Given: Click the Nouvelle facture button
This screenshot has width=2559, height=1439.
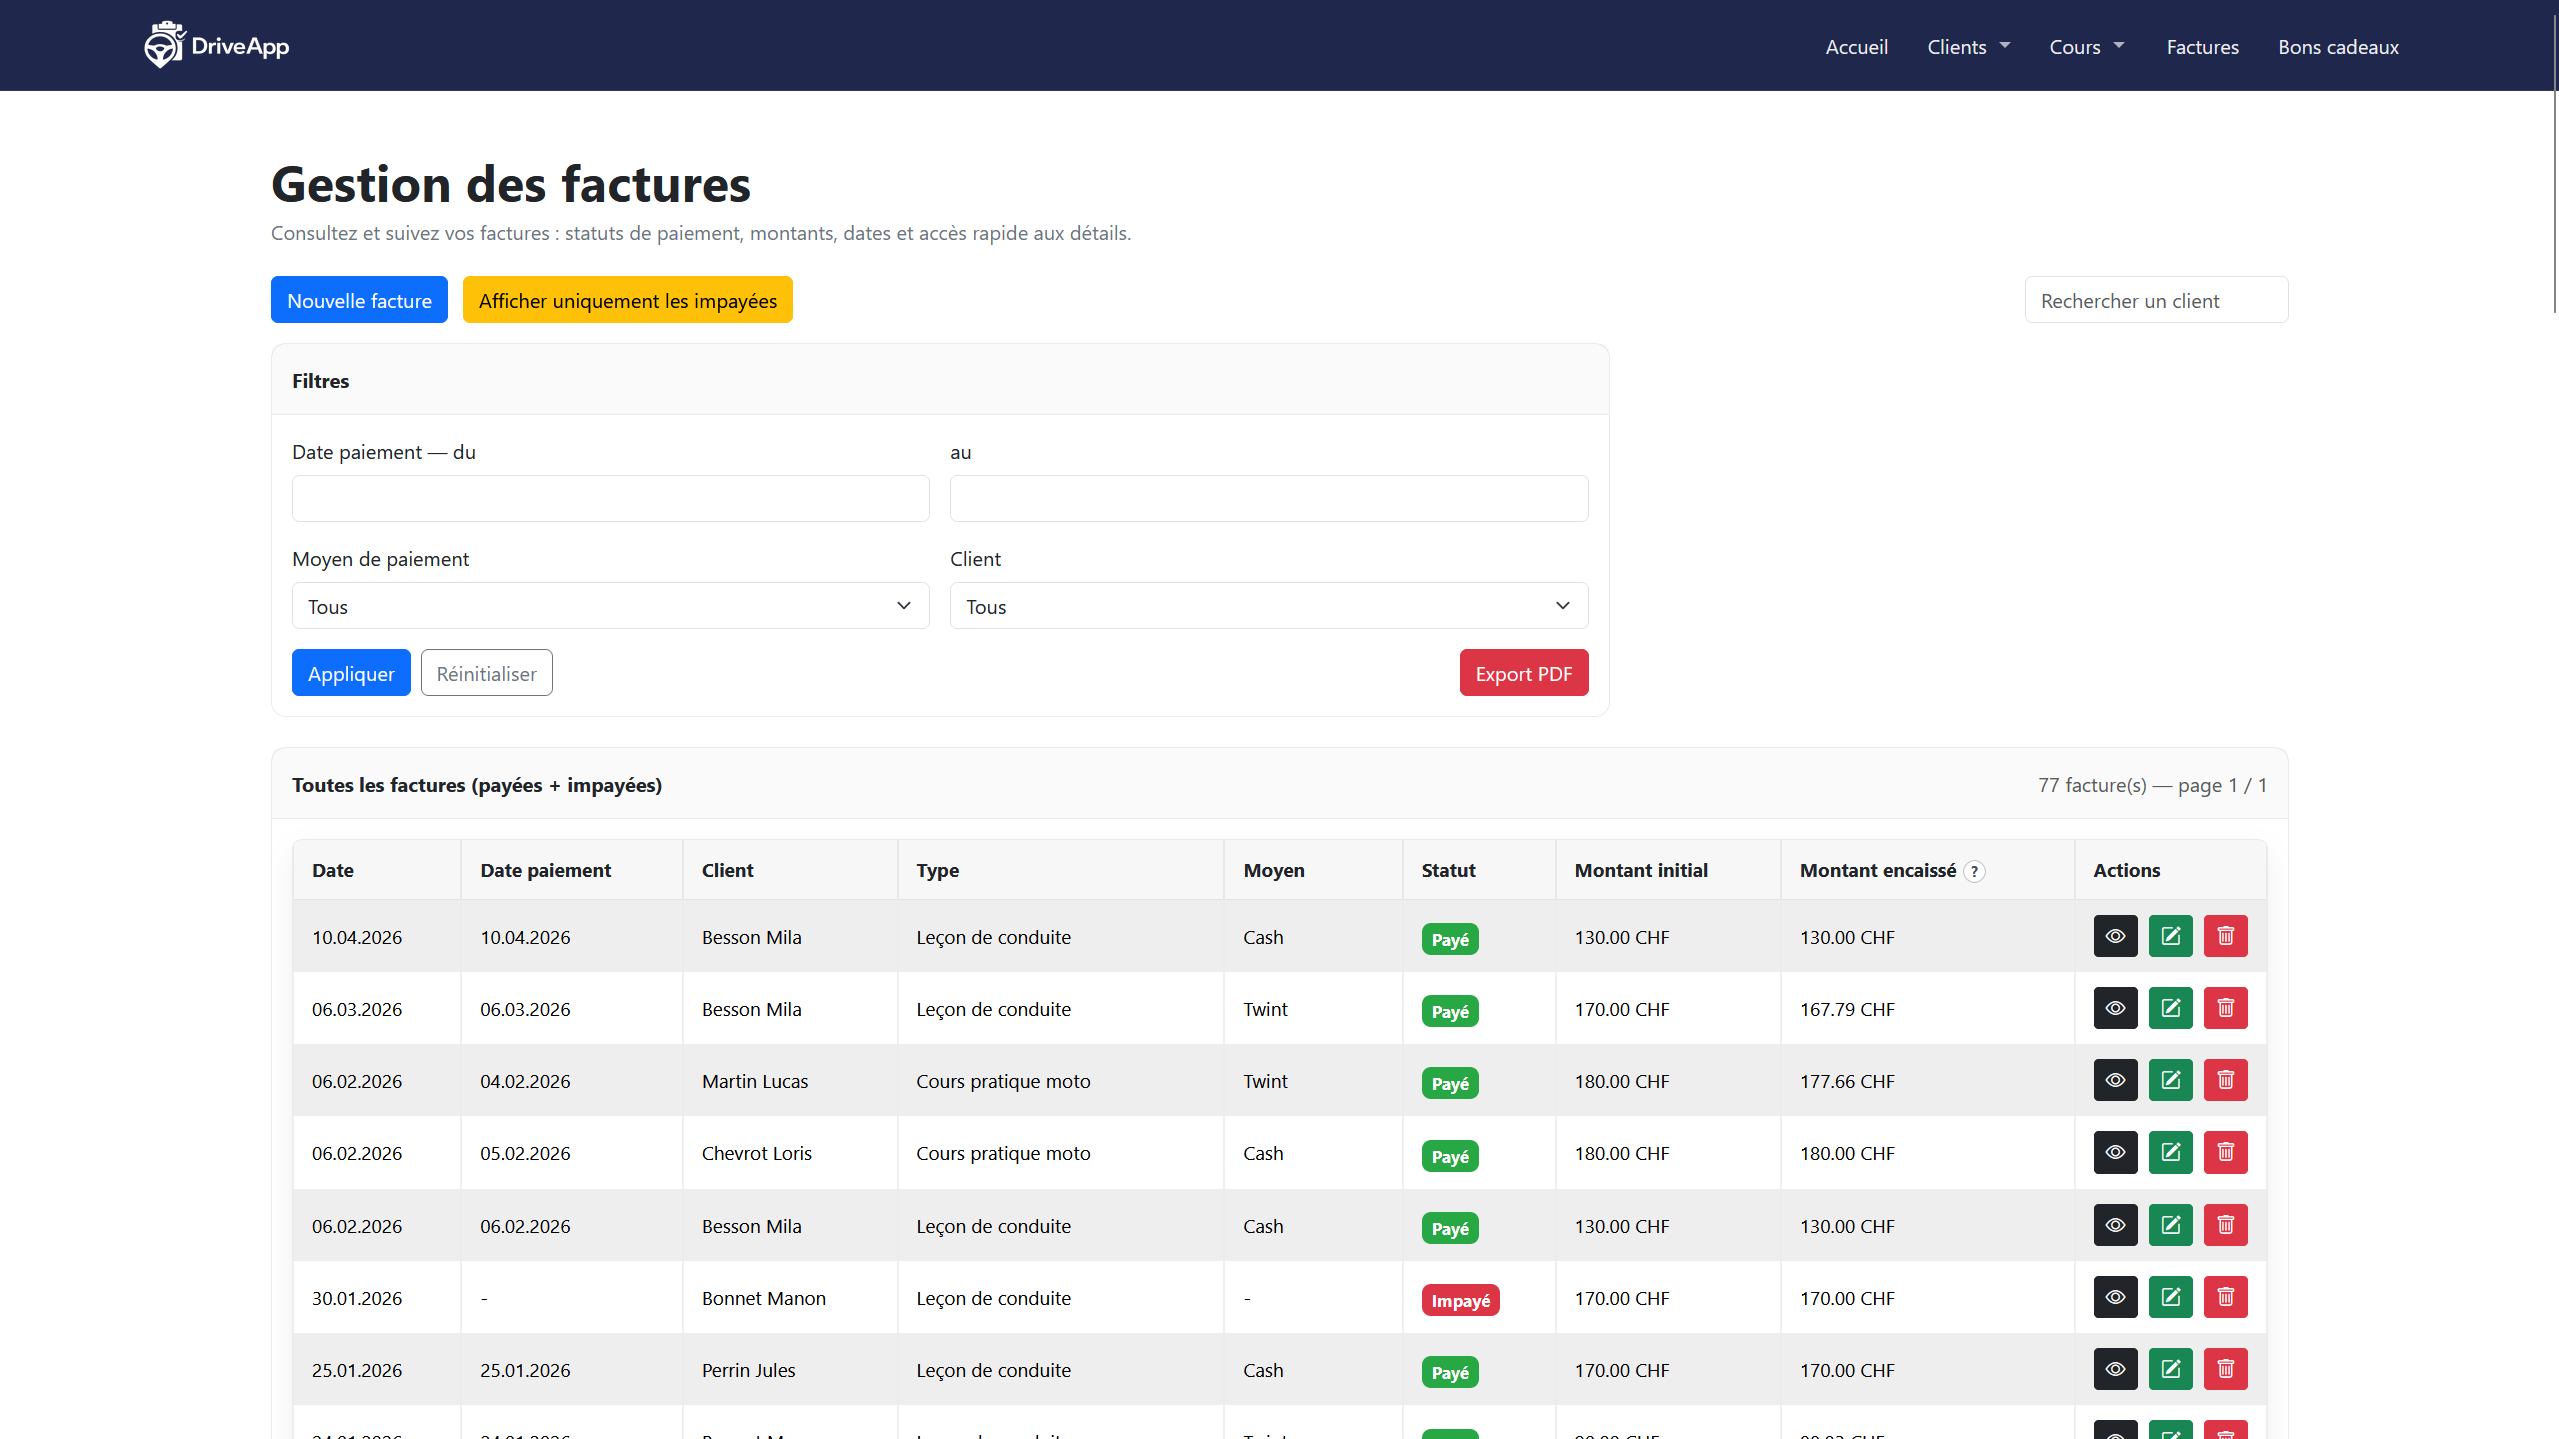Looking at the screenshot, I should point(359,300).
